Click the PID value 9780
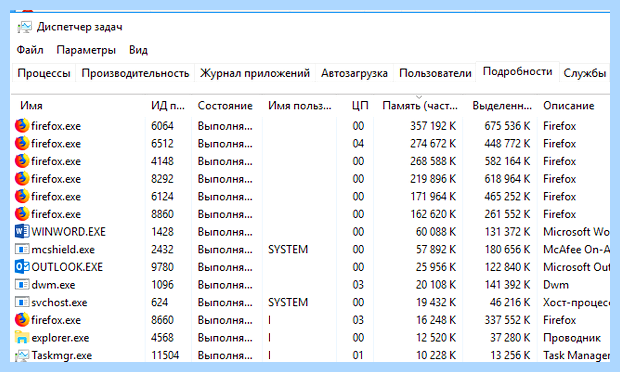This screenshot has width=620, height=372. (x=162, y=267)
